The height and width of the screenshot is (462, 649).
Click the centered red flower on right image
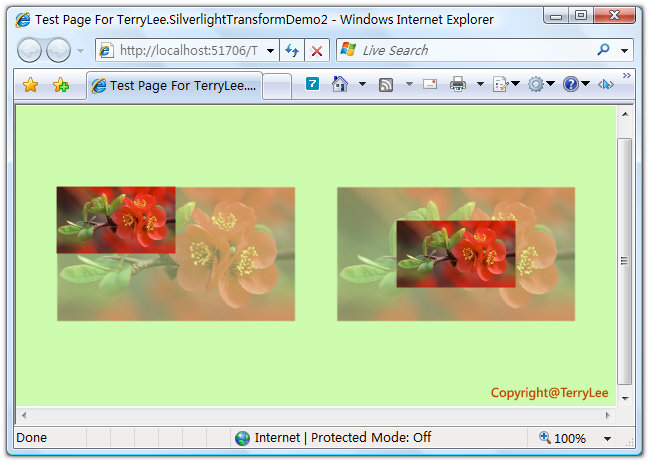click(456, 254)
